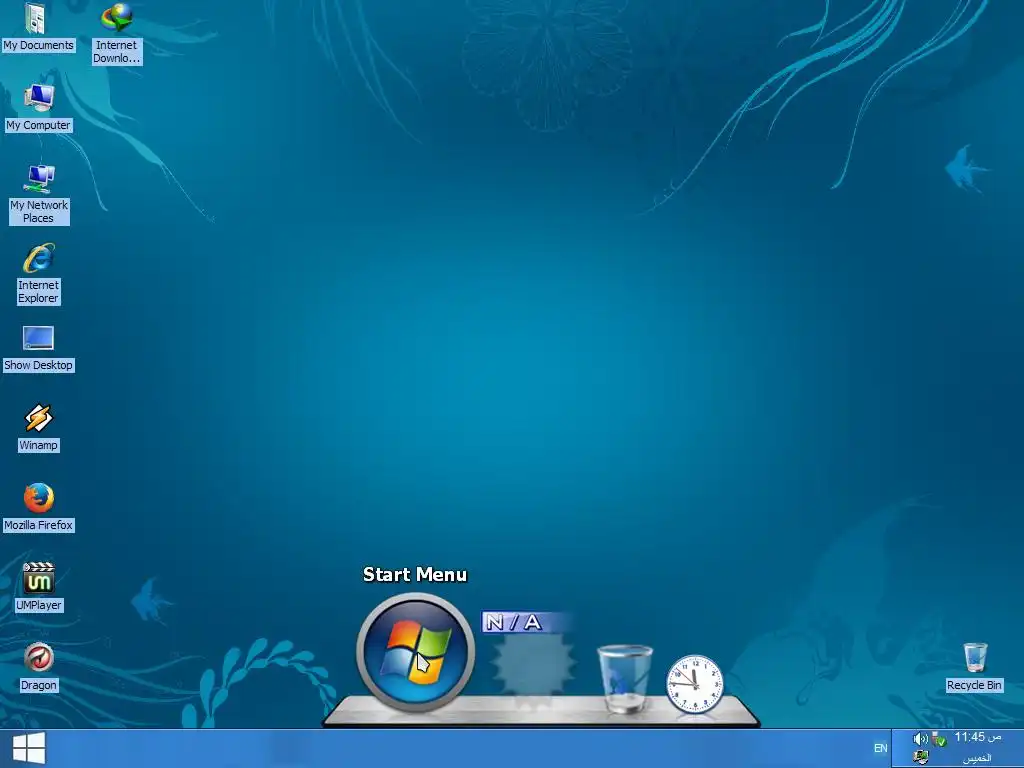This screenshot has height=768, width=1024.
Task: Open the volume speaker tray icon
Action: click(921, 739)
